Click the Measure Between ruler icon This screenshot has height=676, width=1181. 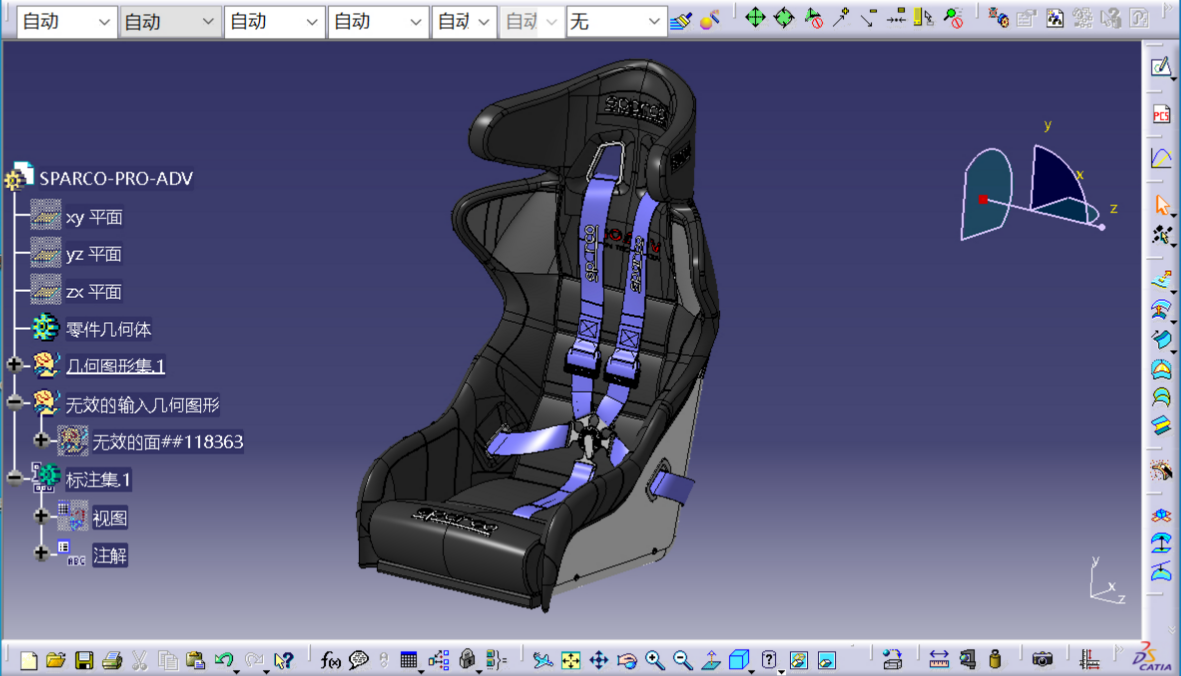(x=938, y=660)
